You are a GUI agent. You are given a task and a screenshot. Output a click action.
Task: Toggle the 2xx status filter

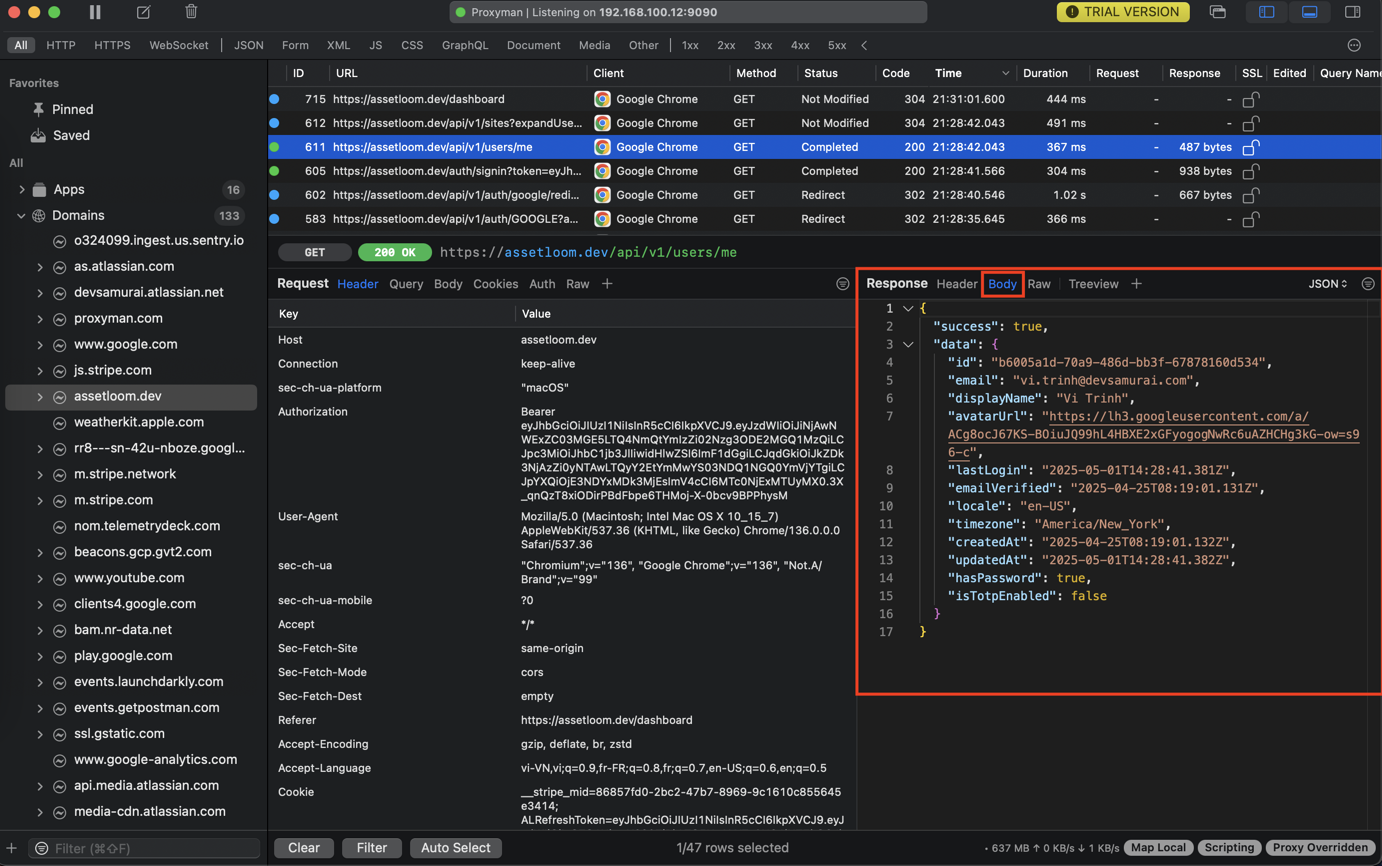pos(726,45)
